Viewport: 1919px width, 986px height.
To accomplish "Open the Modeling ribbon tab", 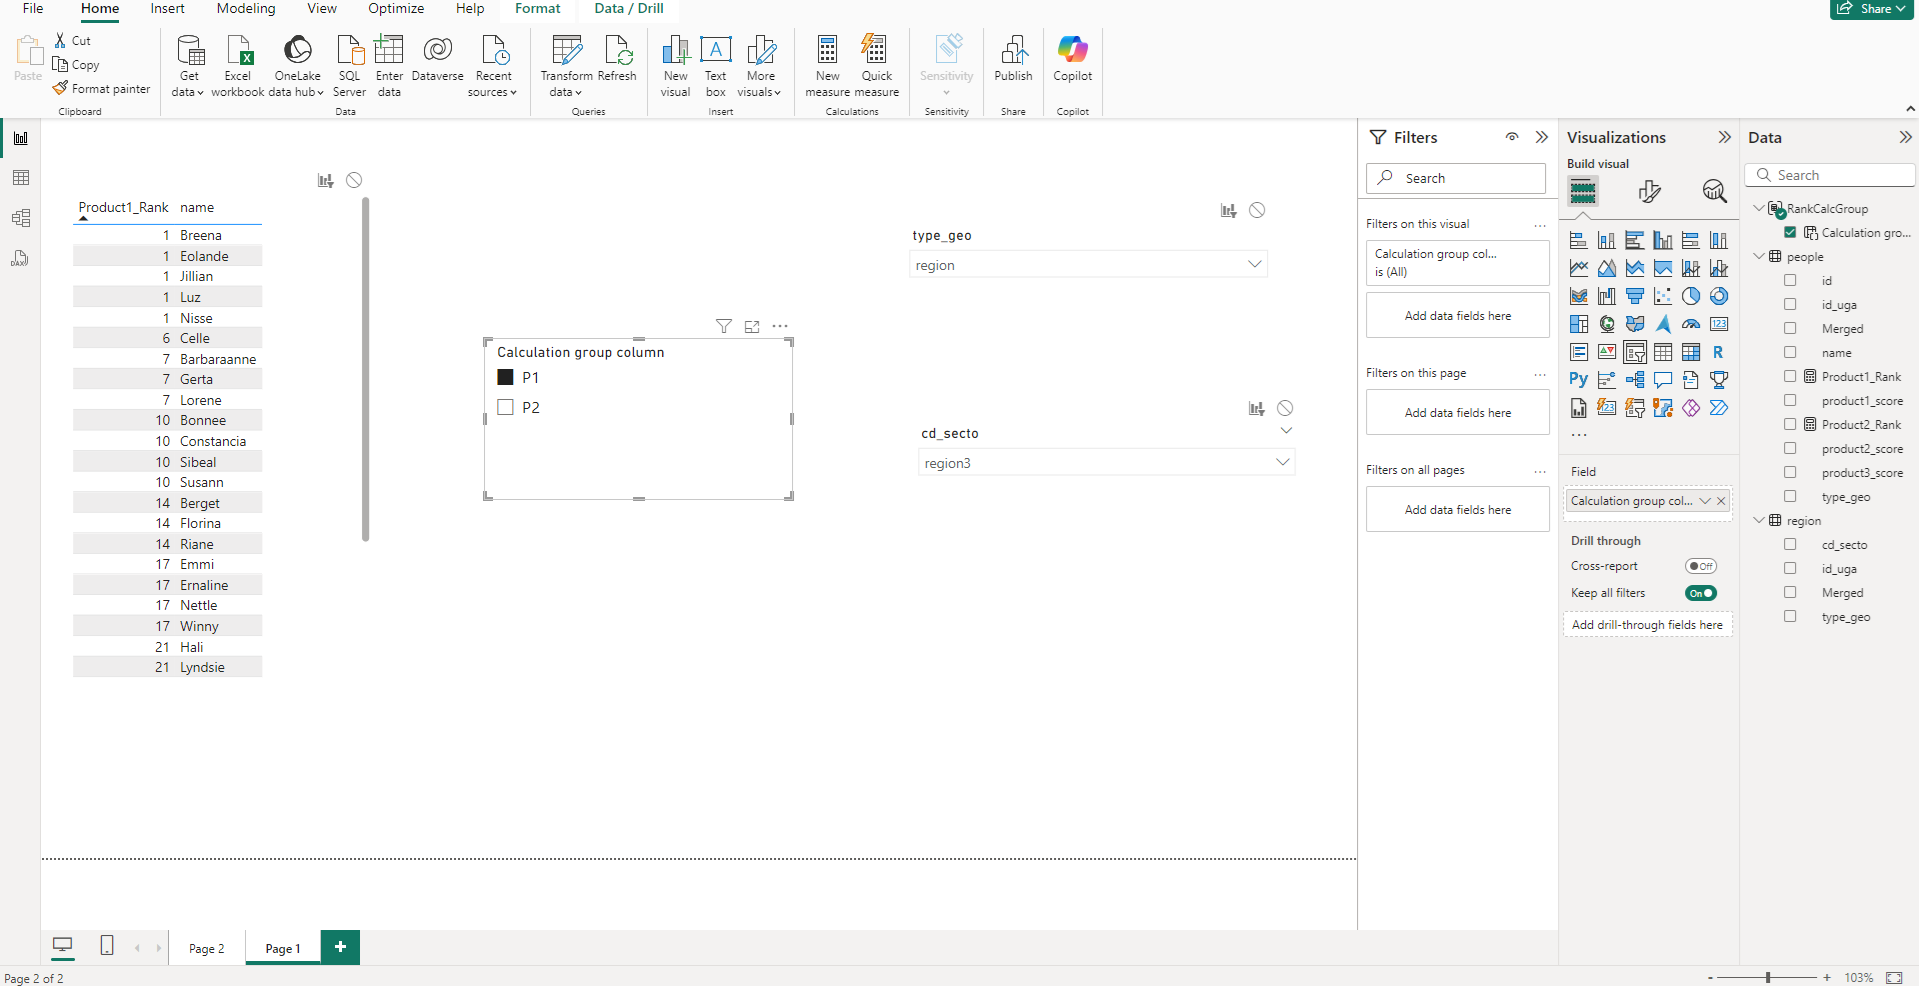I will pos(246,9).
